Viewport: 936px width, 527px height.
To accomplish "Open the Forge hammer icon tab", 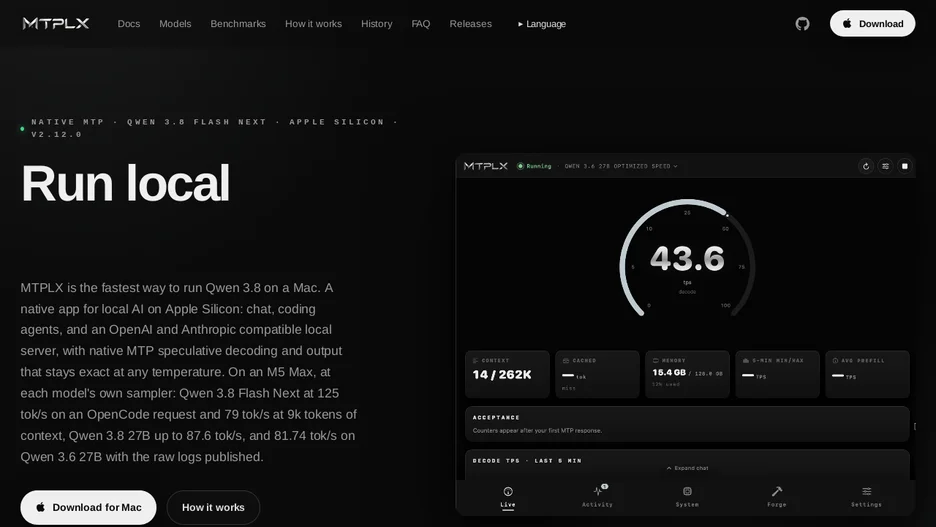I will click(777, 491).
